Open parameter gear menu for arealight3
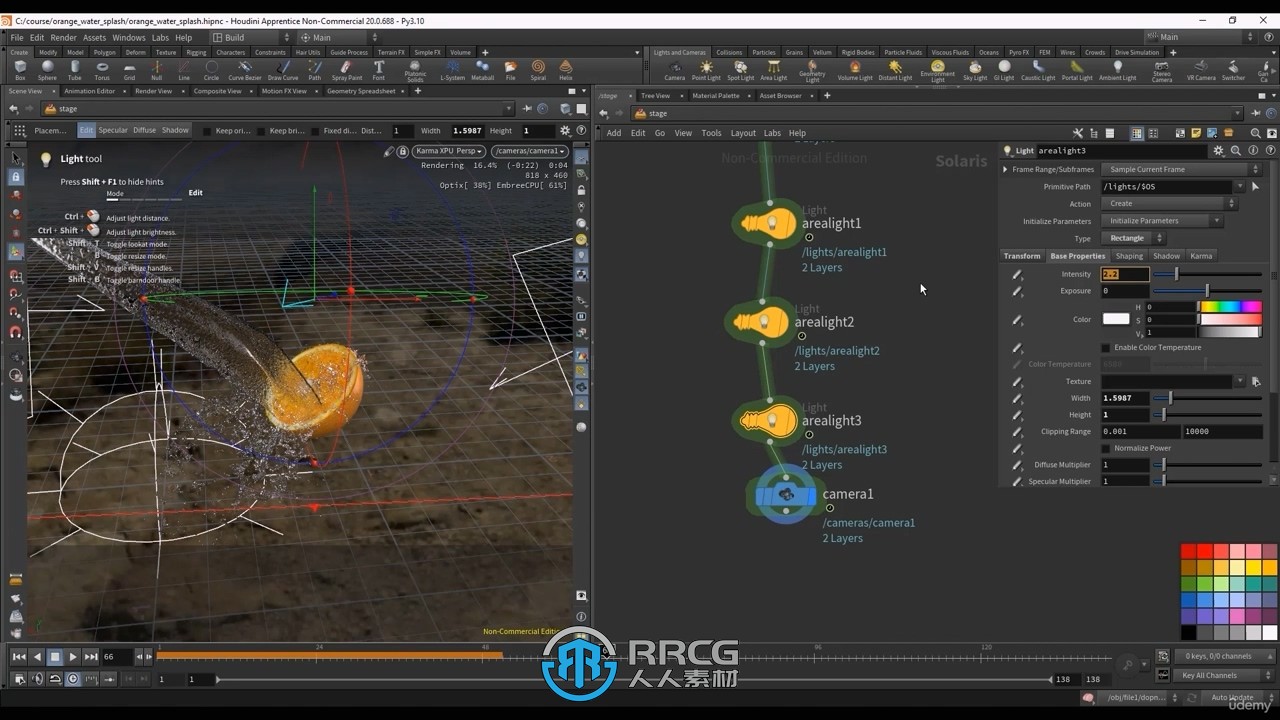This screenshot has width=1280, height=720. click(1218, 151)
